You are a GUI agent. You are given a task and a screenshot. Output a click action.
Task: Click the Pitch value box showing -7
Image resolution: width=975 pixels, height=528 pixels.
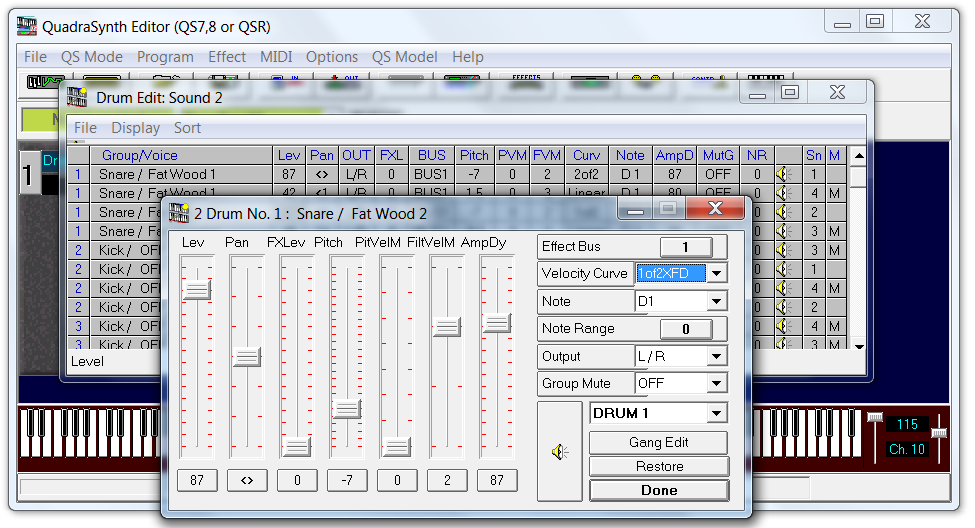347,480
